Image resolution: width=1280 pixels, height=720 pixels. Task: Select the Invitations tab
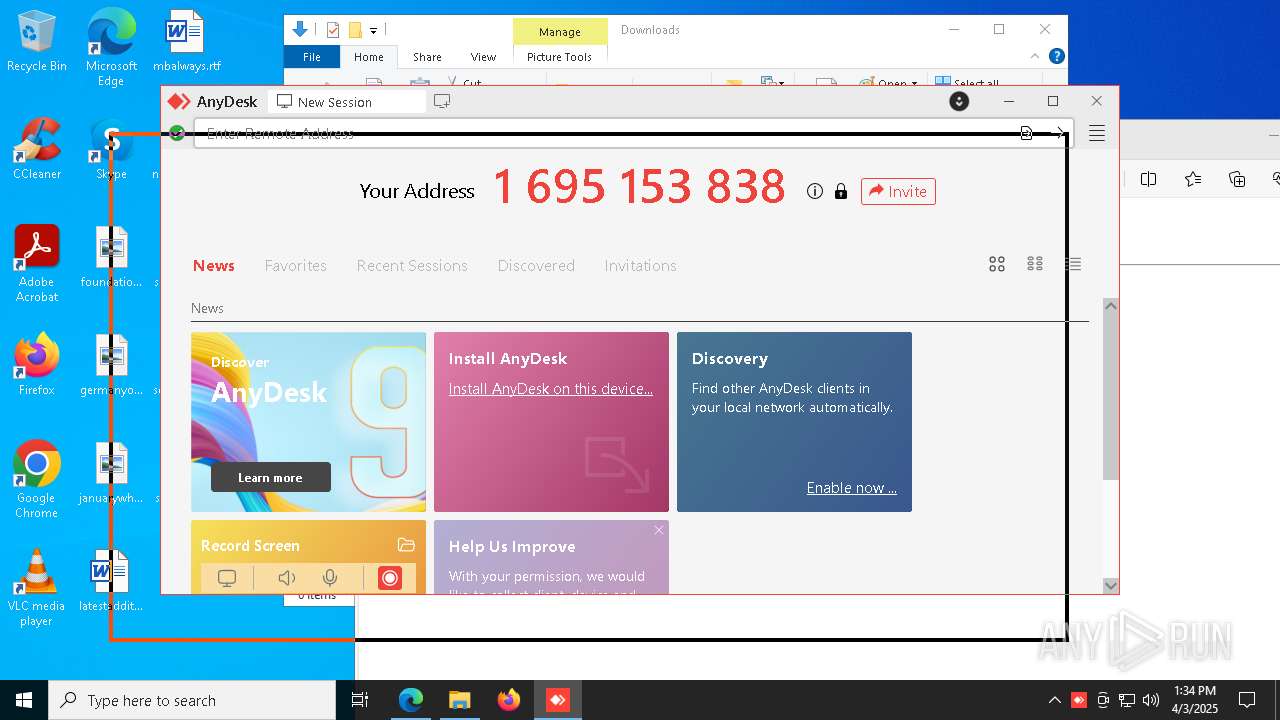click(x=640, y=265)
